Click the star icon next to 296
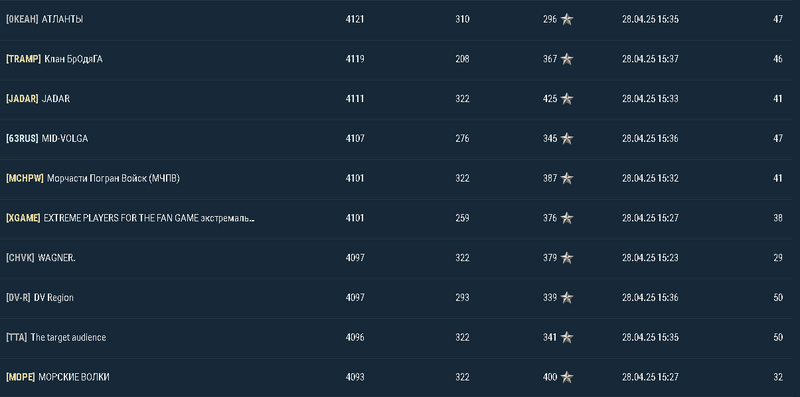This screenshot has width=800, height=397. tap(567, 19)
